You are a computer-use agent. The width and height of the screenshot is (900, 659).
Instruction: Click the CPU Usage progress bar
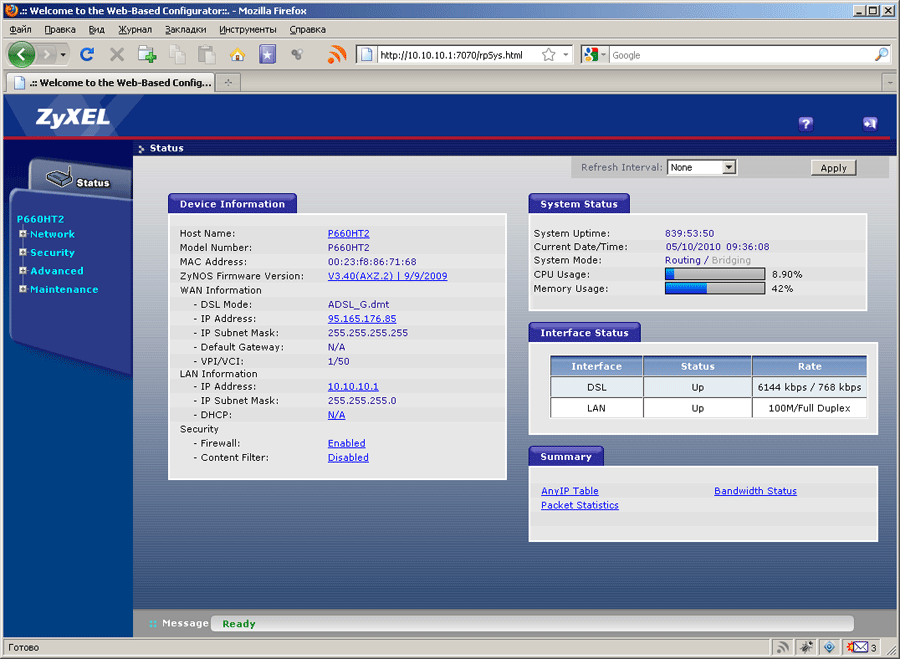tap(715, 274)
